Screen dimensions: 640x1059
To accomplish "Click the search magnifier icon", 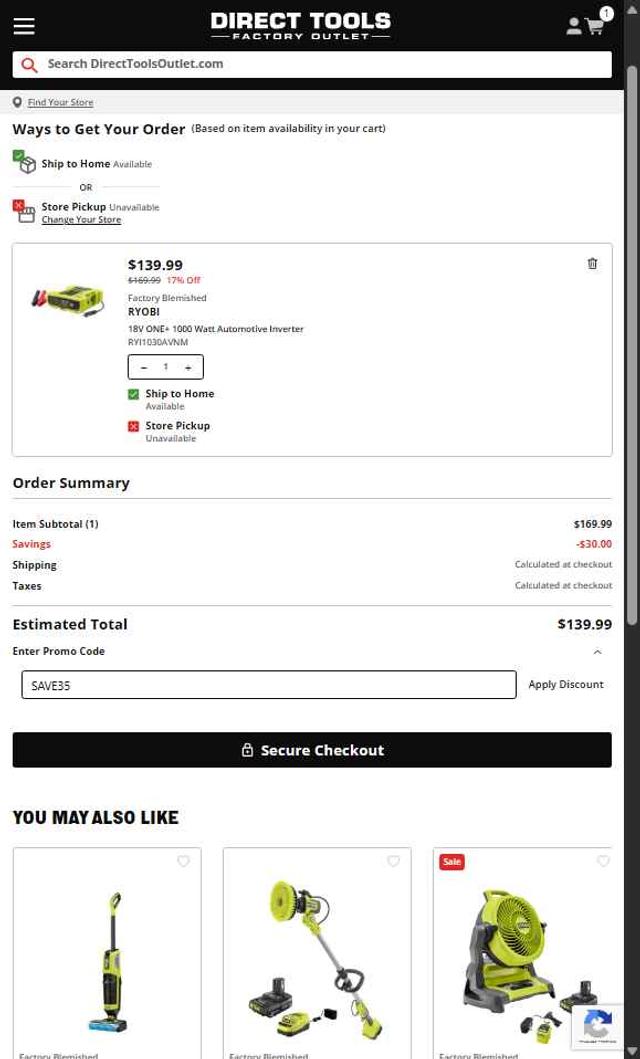I will click(29, 65).
